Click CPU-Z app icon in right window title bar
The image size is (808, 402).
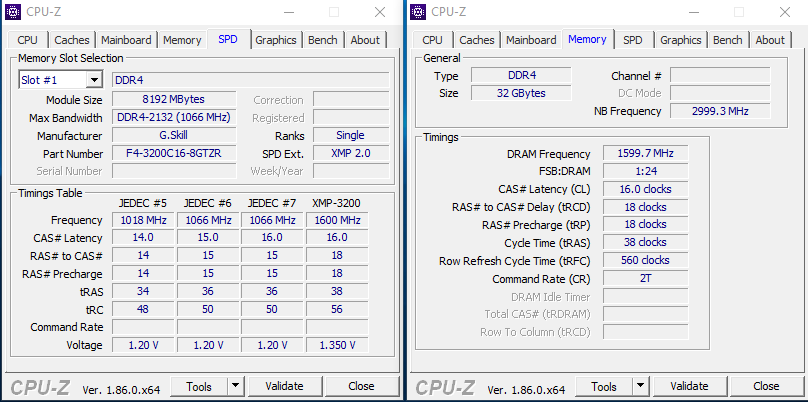(x=418, y=11)
